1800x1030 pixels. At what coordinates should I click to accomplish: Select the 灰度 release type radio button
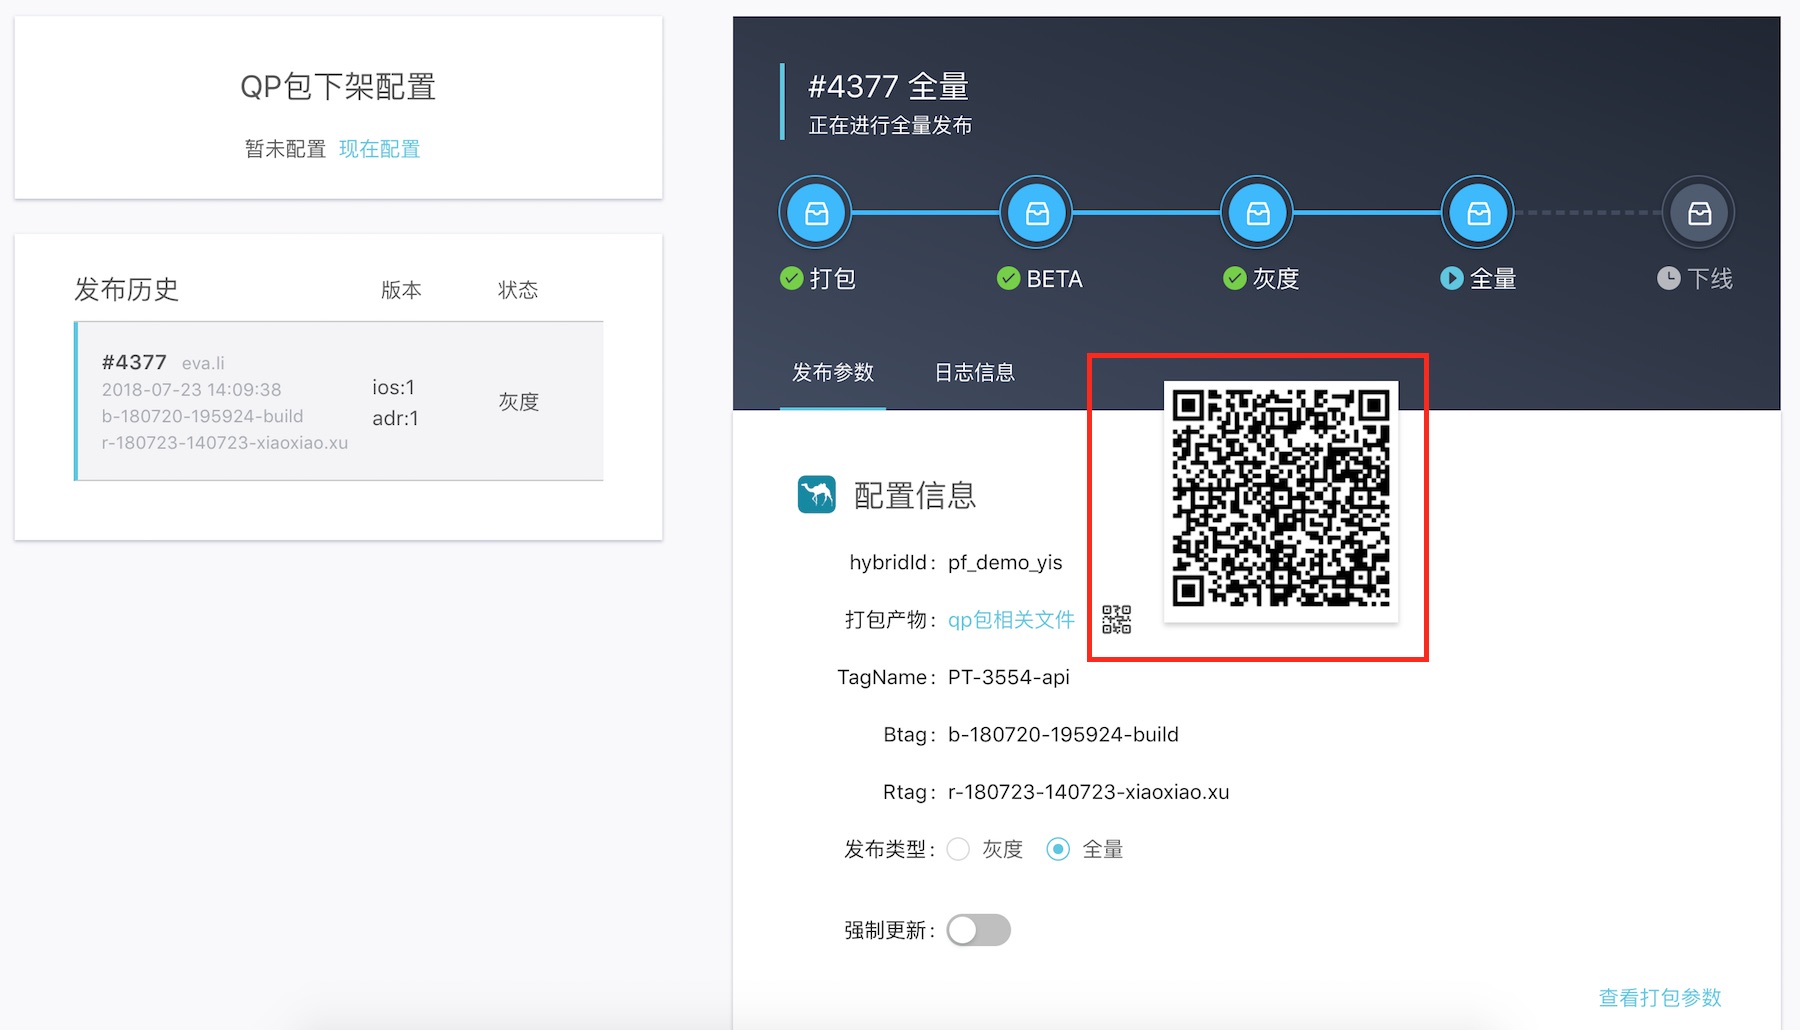tap(958, 849)
